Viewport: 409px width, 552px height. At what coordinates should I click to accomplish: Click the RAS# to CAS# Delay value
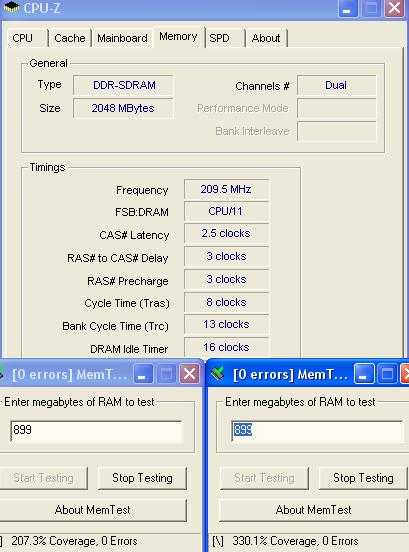[226, 256]
